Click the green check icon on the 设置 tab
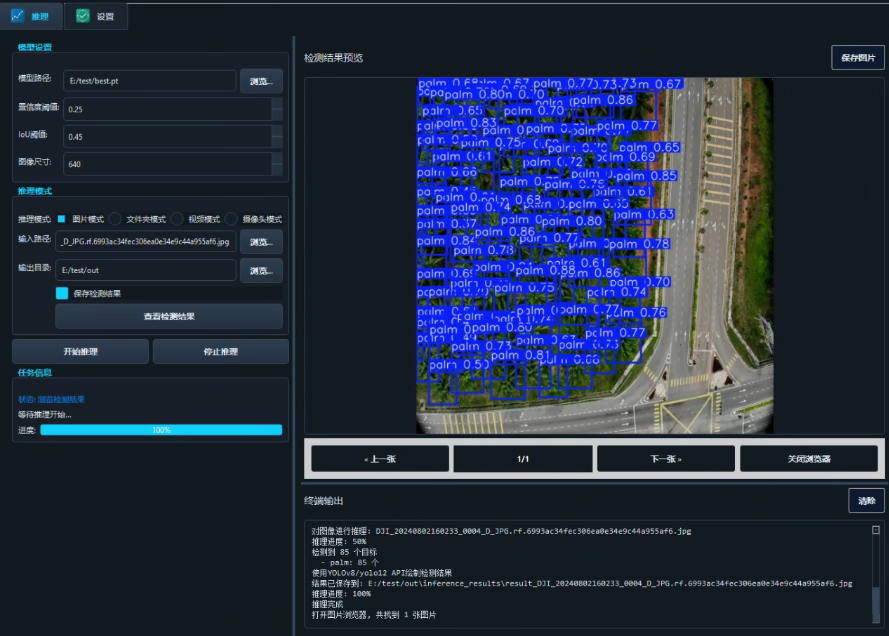889x636 pixels. [82, 16]
